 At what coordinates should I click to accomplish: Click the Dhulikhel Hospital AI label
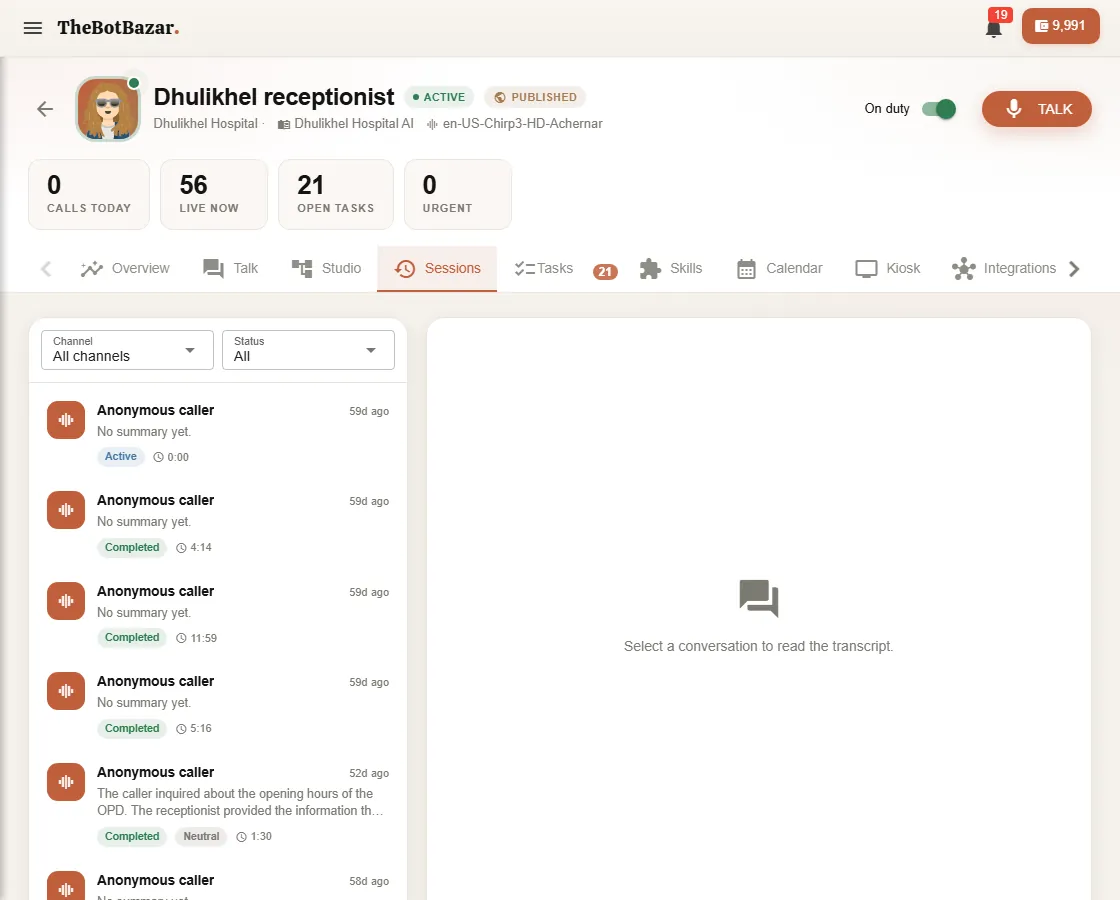(x=354, y=124)
